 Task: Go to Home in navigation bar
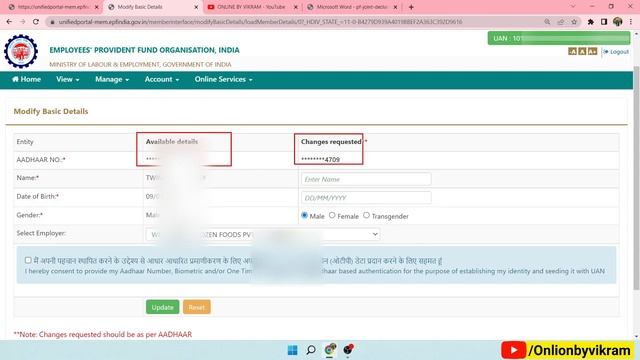point(27,80)
